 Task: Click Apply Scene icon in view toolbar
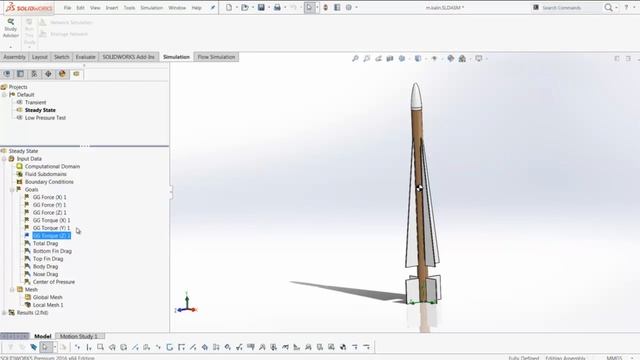pos(462,59)
